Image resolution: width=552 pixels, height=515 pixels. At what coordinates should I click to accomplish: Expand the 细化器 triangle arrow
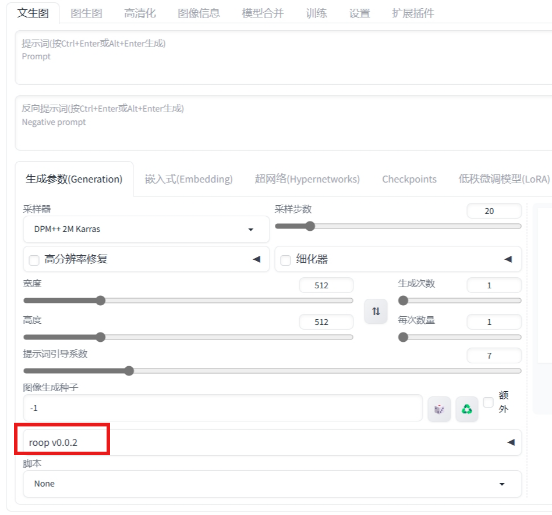coord(508,259)
